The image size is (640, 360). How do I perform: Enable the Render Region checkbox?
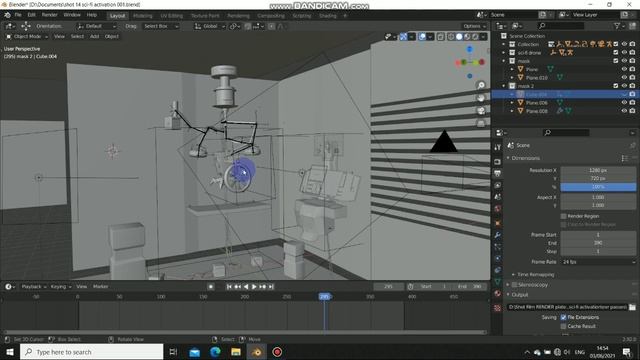tap(564, 216)
